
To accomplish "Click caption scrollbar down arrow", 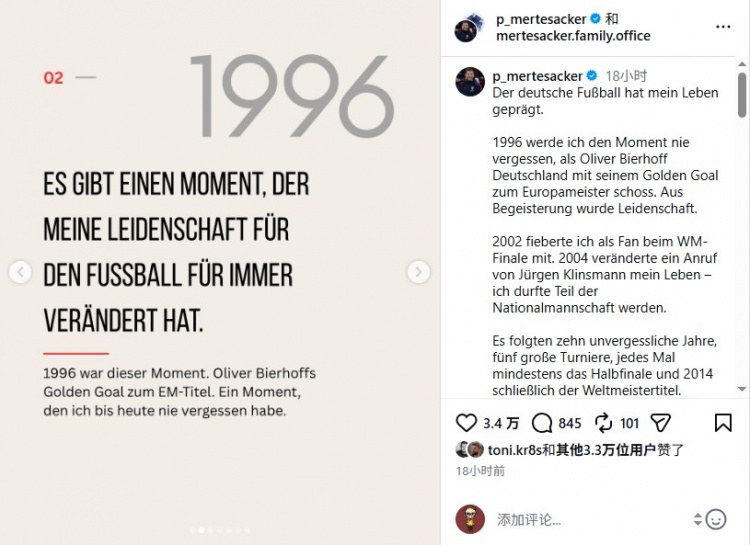I will [742, 389].
